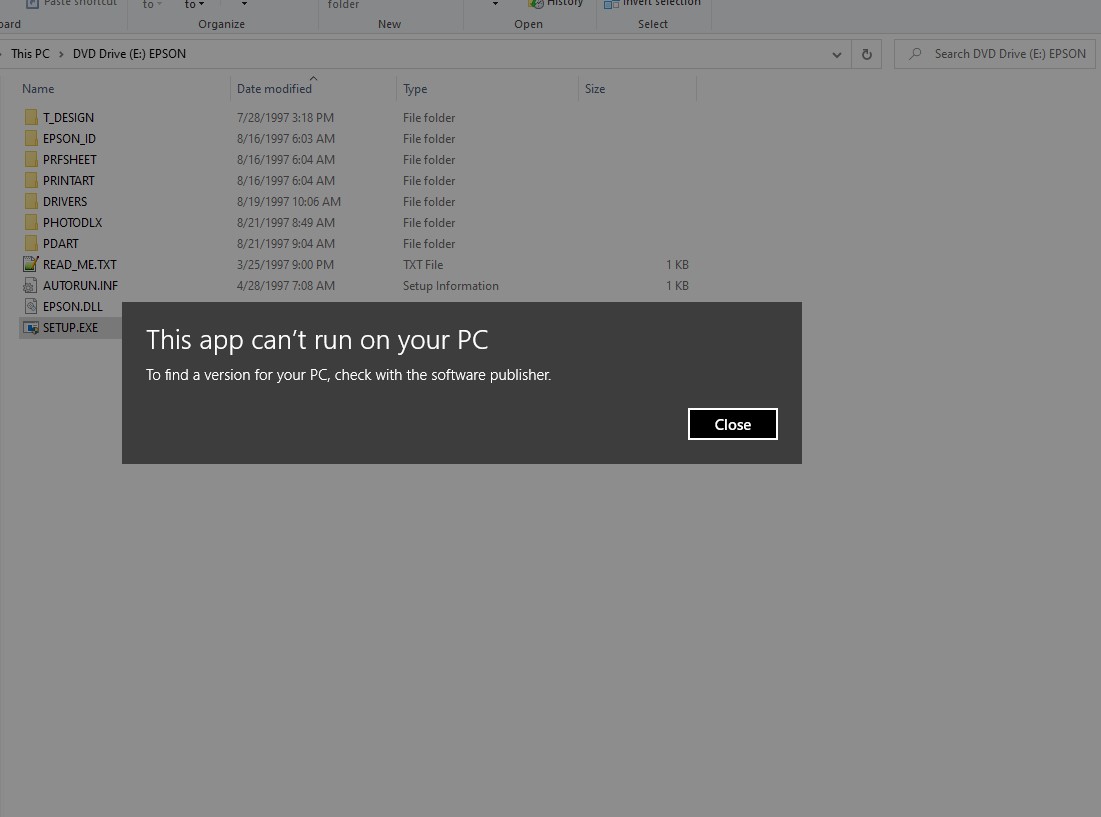This screenshot has height=817, width=1101.
Task: Select the T_DESIGN folder icon
Action: click(31, 117)
